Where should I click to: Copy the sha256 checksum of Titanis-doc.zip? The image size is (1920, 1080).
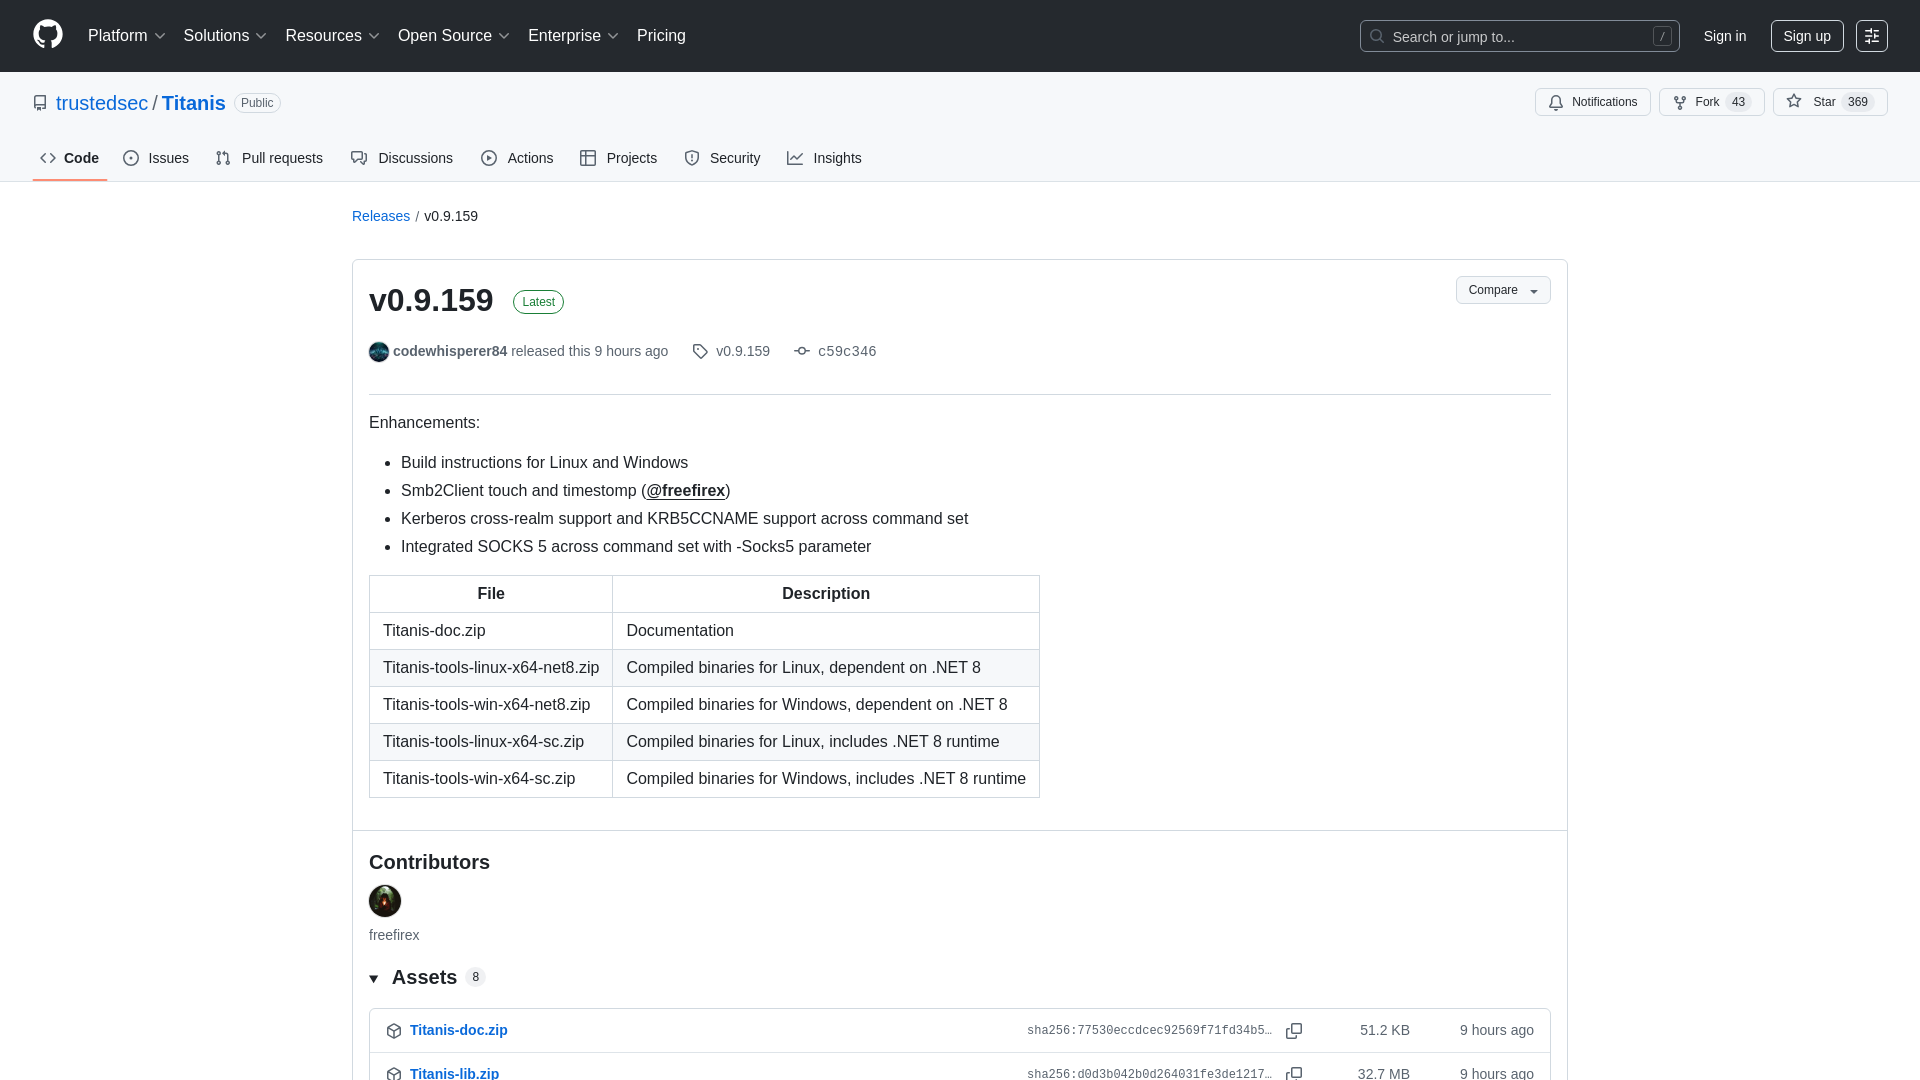point(1294,1030)
